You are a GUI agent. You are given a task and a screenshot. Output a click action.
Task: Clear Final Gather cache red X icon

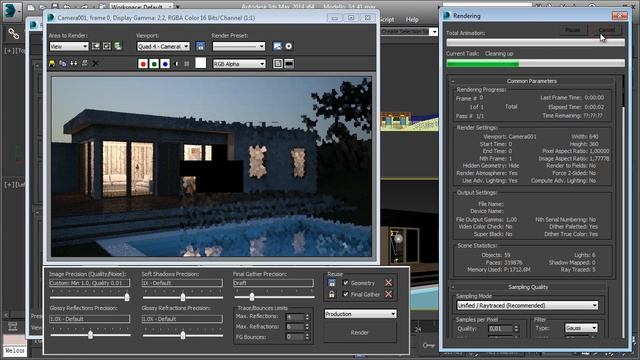tap(389, 294)
